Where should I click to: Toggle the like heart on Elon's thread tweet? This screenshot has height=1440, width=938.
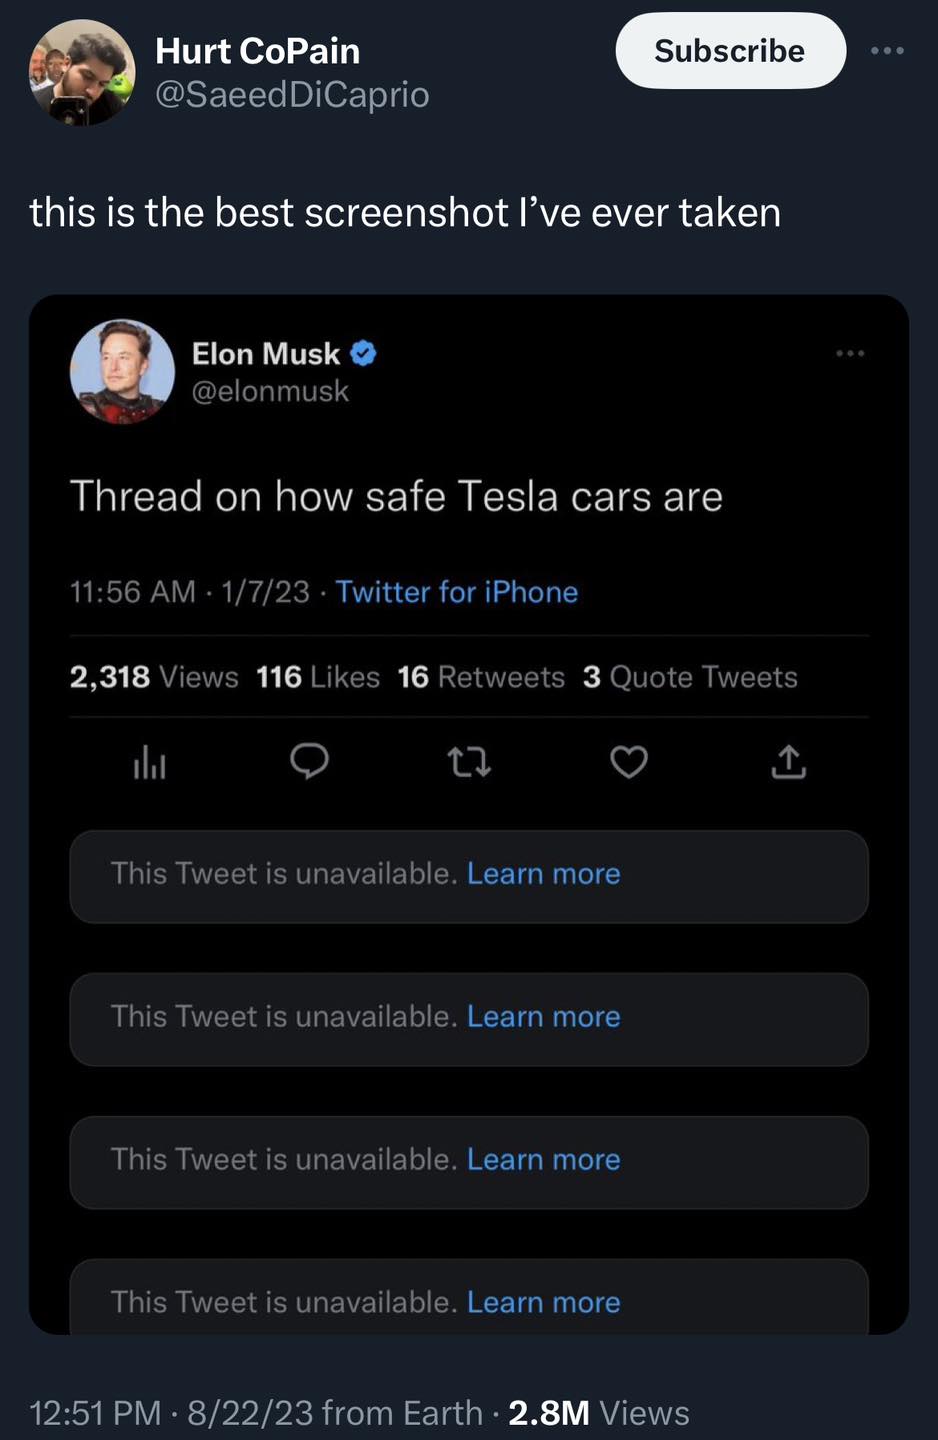628,763
